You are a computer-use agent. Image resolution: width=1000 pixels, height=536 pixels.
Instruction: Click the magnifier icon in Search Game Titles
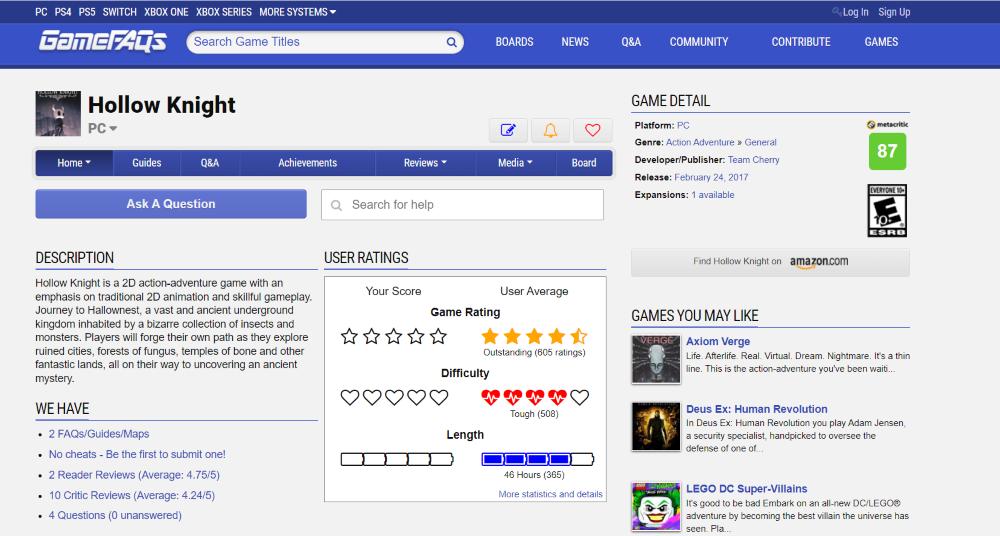pyautogui.click(x=452, y=42)
